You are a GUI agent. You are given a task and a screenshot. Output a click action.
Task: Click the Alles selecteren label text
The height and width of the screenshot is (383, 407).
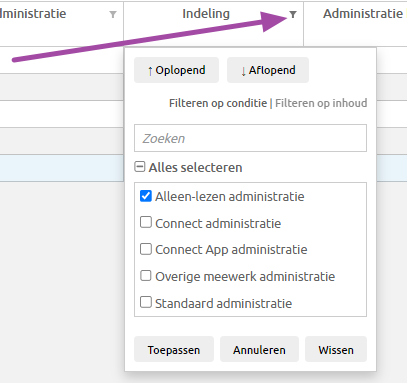(x=195, y=167)
